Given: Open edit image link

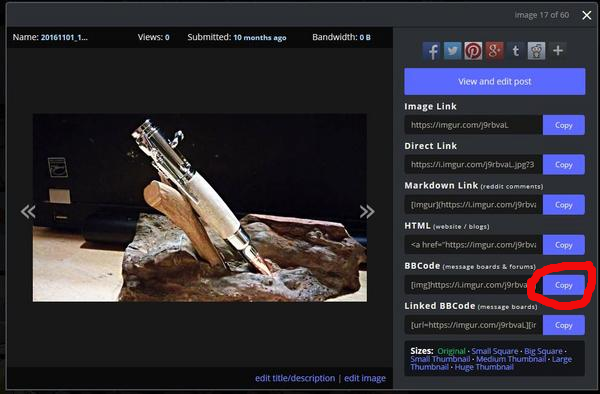Looking at the screenshot, I should tap(365, 378).
